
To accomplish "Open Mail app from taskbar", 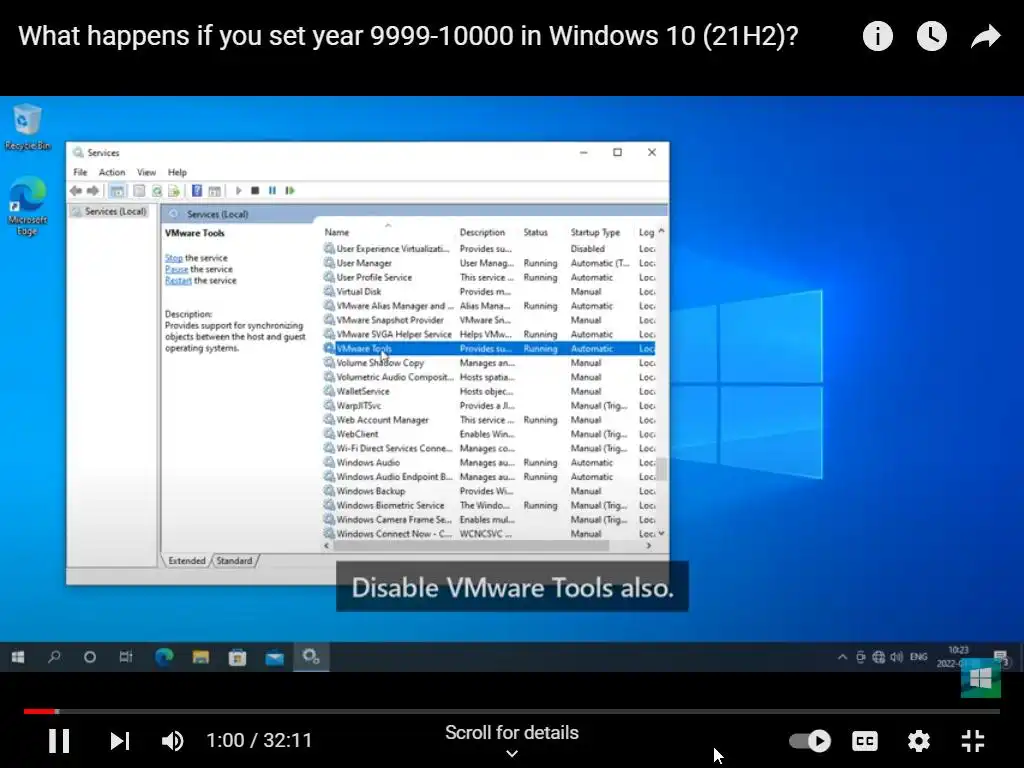I will (x=274, y=657).
